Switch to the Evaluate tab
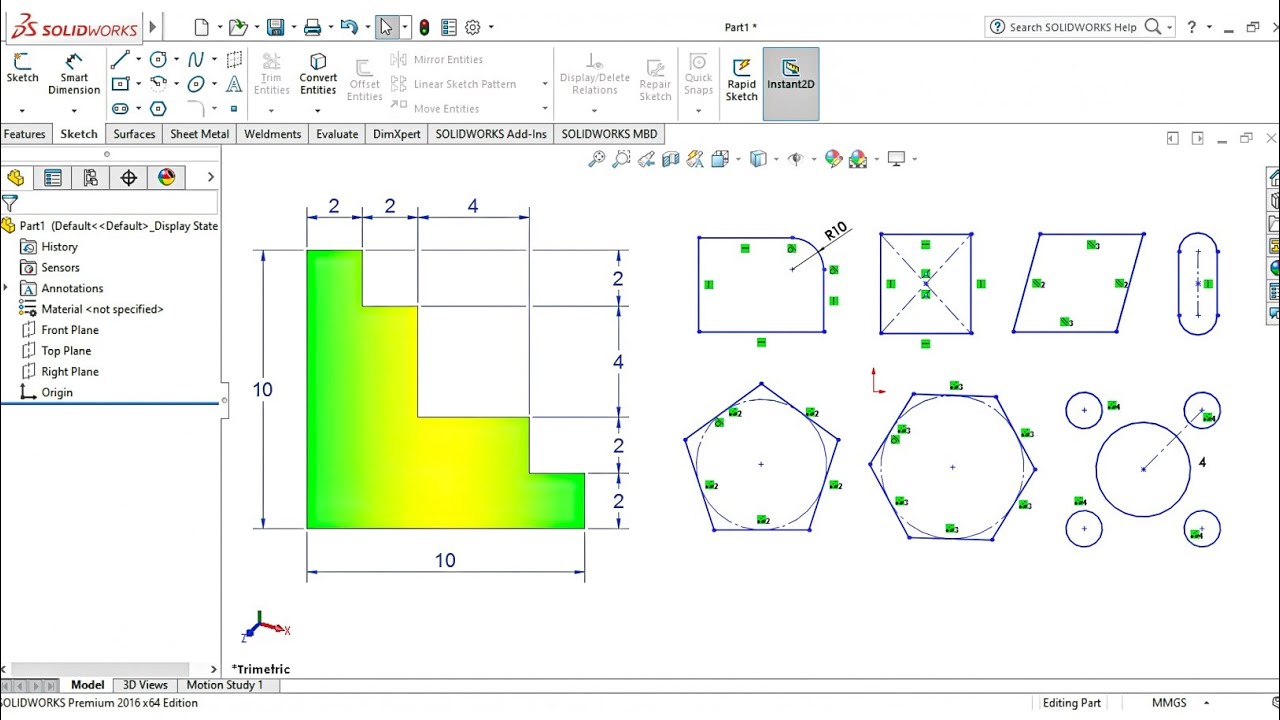1280x720 pixels. pyautogui.click(x=337, y=134)
